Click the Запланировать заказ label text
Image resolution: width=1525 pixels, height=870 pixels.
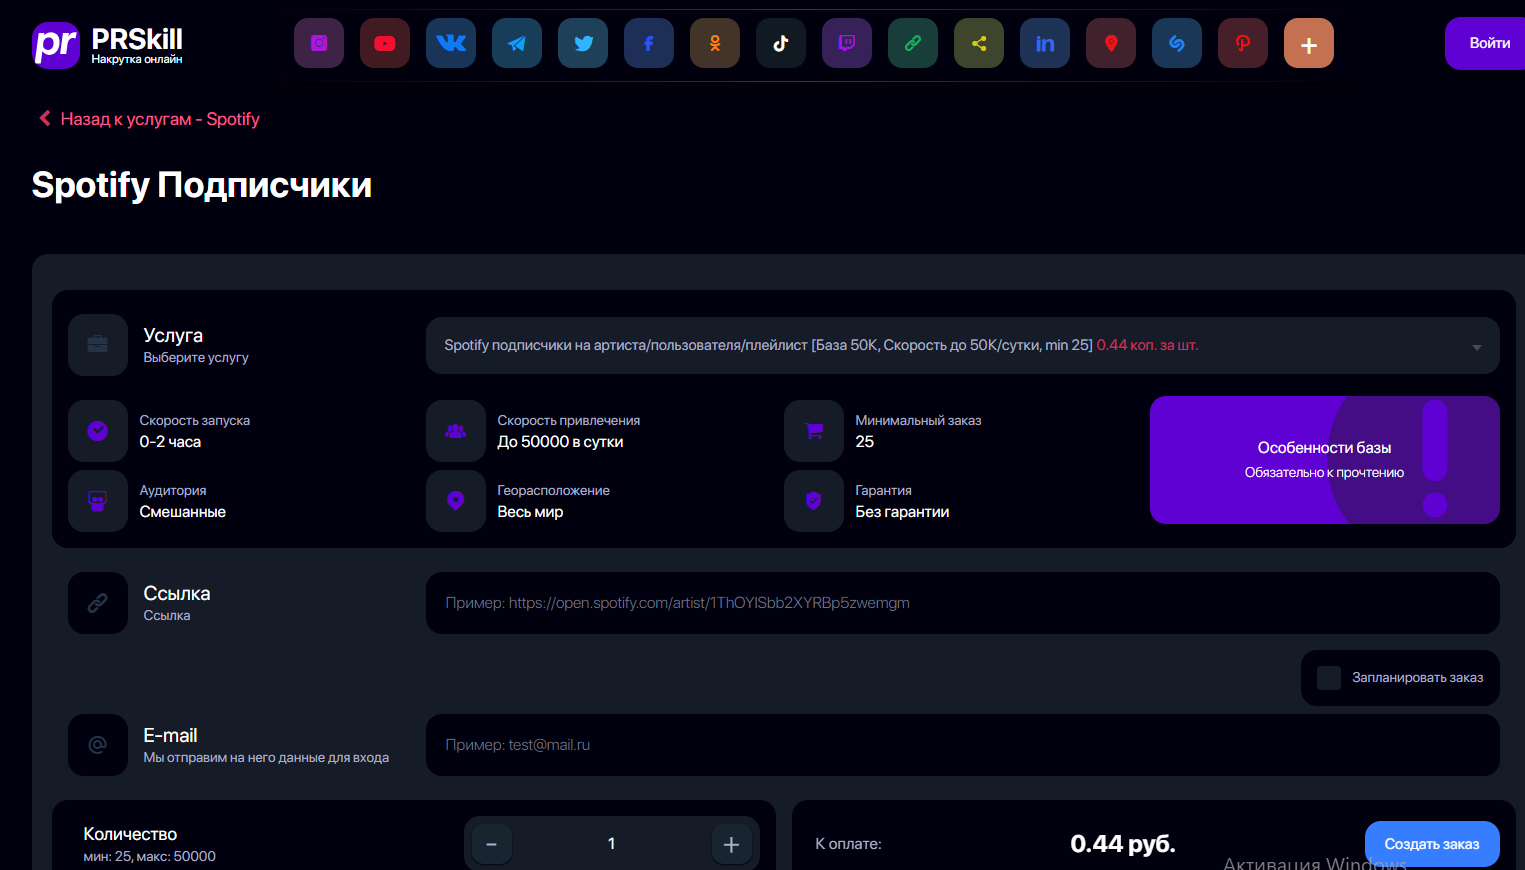[x=1418, y=678]
